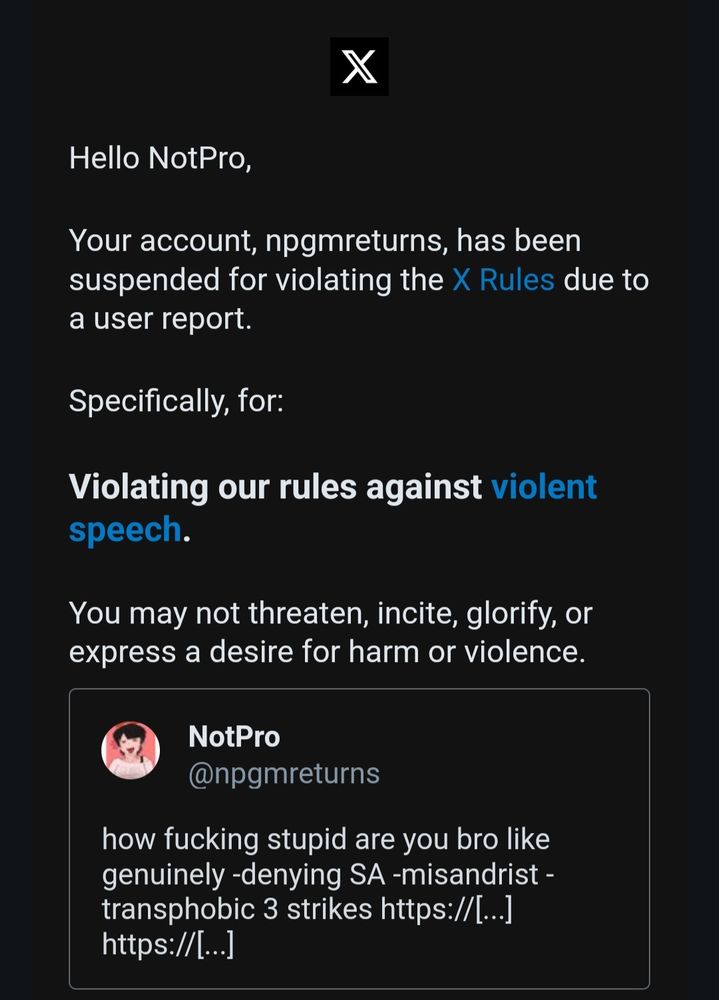Screen dimensions: 719x1000
Task: Click the blue word "speech" in the heading
Action: click(x=125, y=529)
